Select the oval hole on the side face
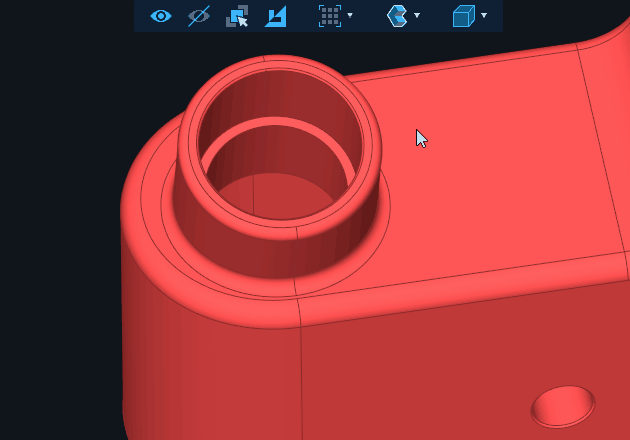Image resolution: width=630 pixels, height=440 pixels. pos(562,404)
